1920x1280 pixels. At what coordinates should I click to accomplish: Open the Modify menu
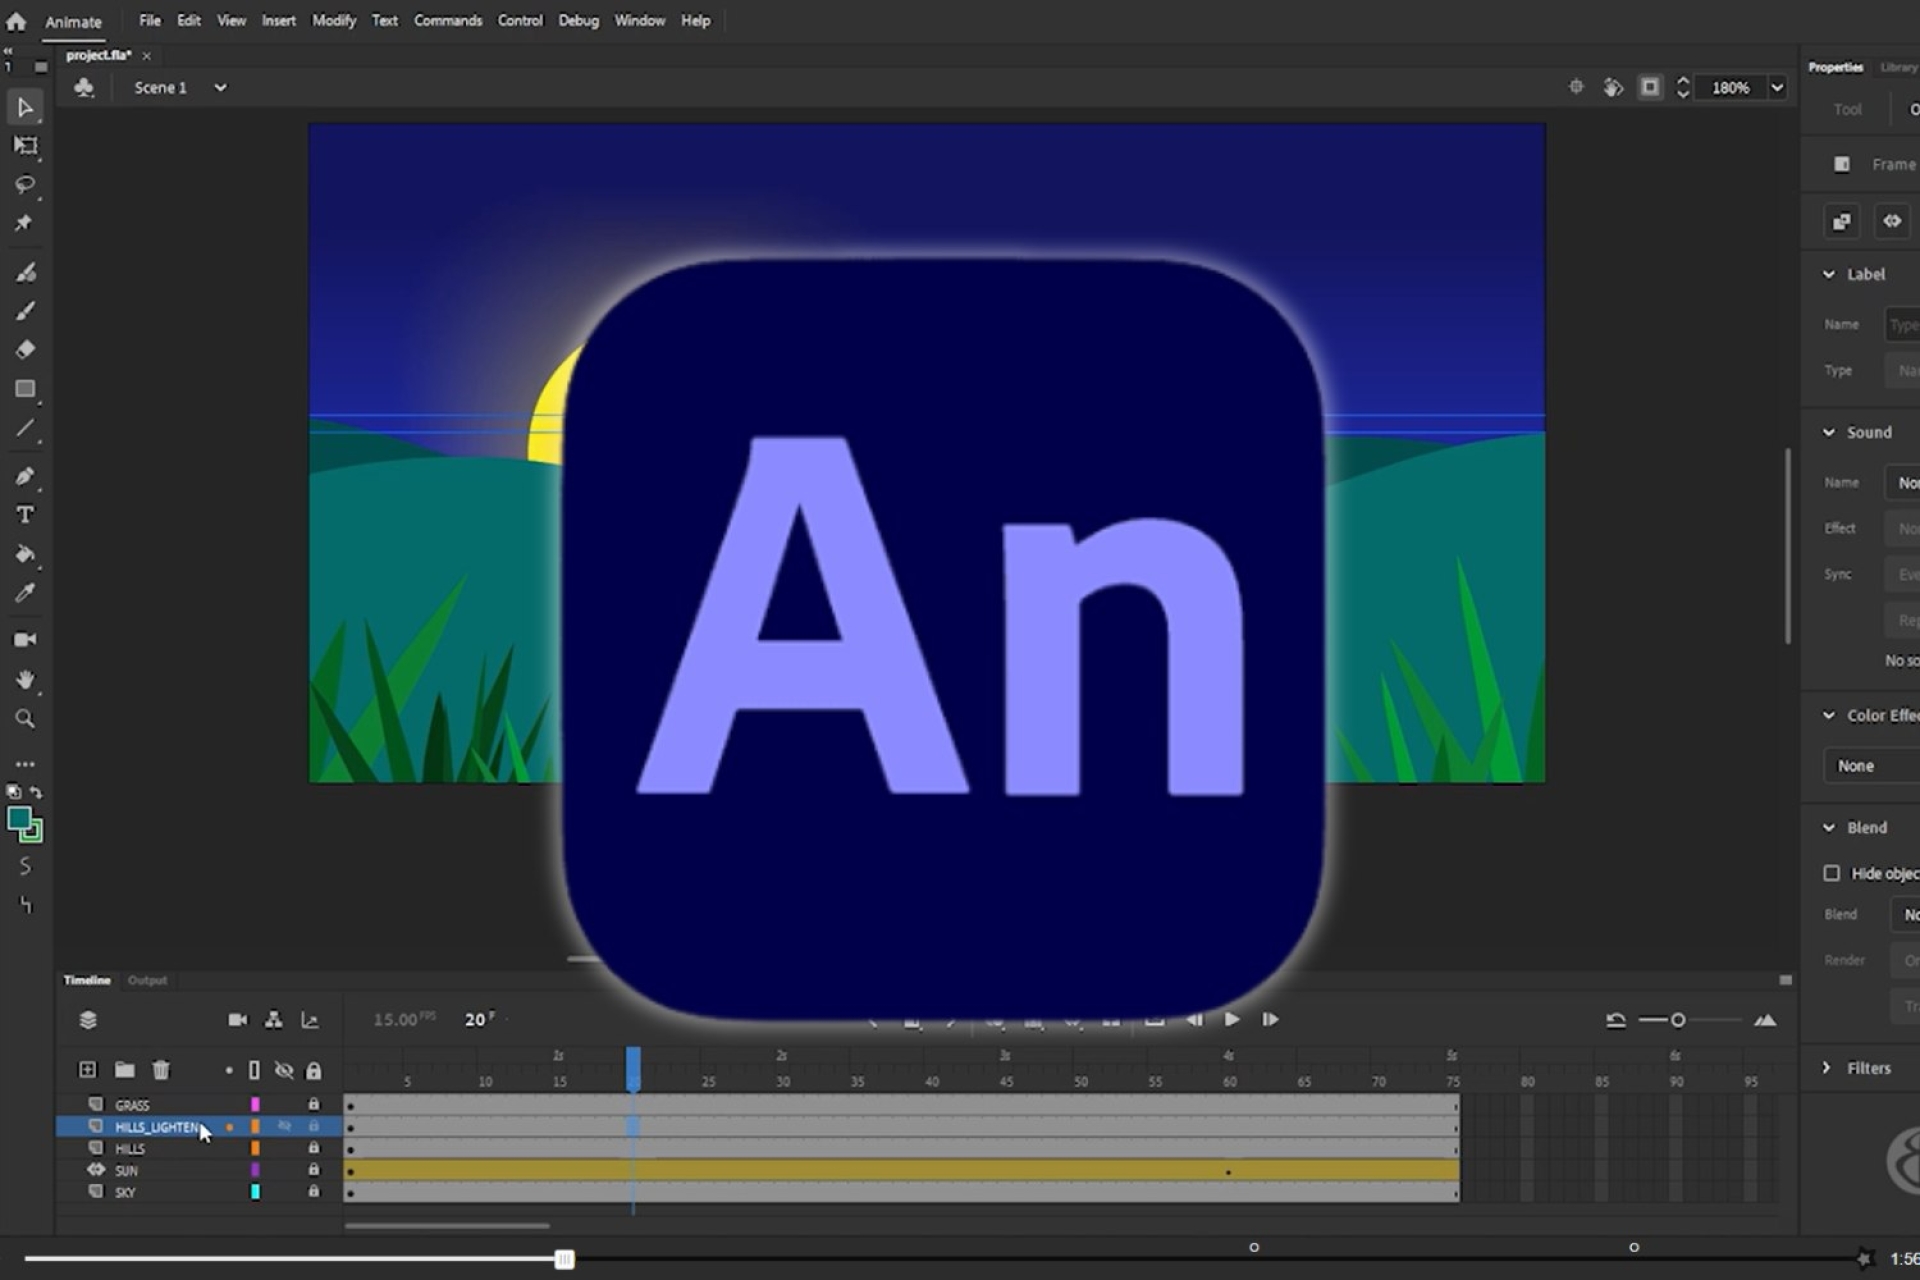[x=334, y=20]
